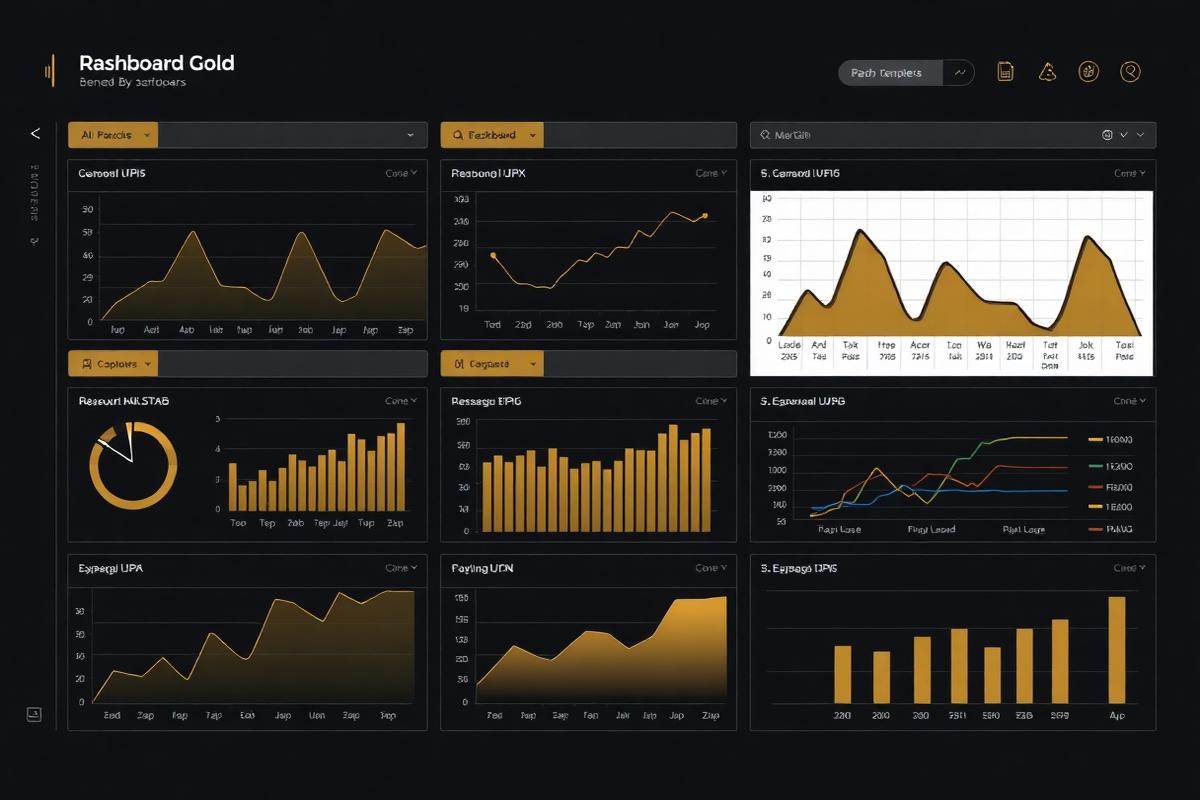Open Cone dropdown on S. Eganaeal UPG panel
Image resolution: width=1200 pixels, height=800 pixels.
(1130, 400)
